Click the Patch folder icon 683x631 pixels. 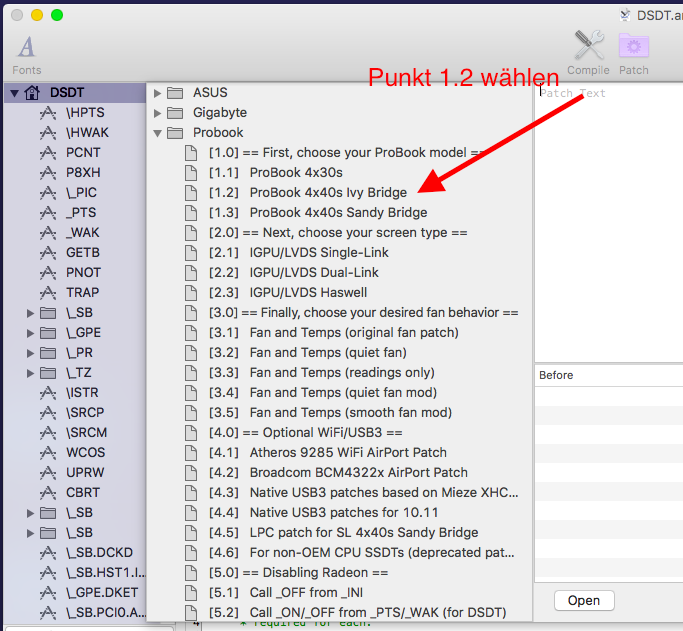pos(634,46)
